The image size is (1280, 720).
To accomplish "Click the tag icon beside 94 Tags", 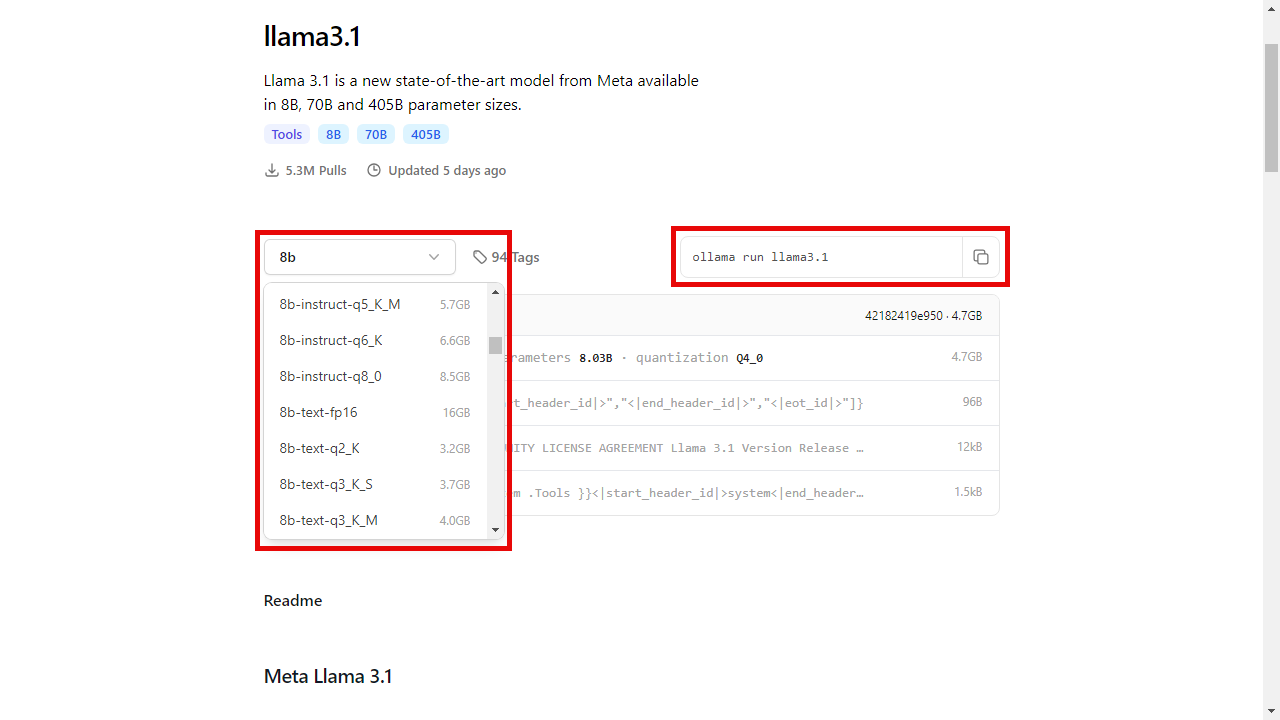I will pos(480,257).
